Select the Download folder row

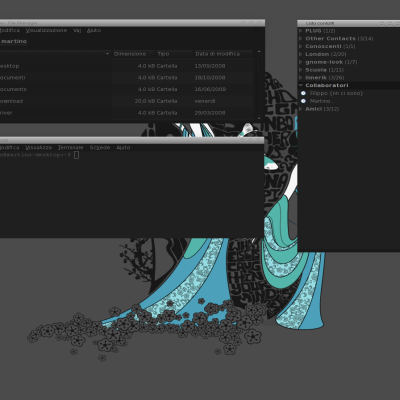[x=127, y=101]
